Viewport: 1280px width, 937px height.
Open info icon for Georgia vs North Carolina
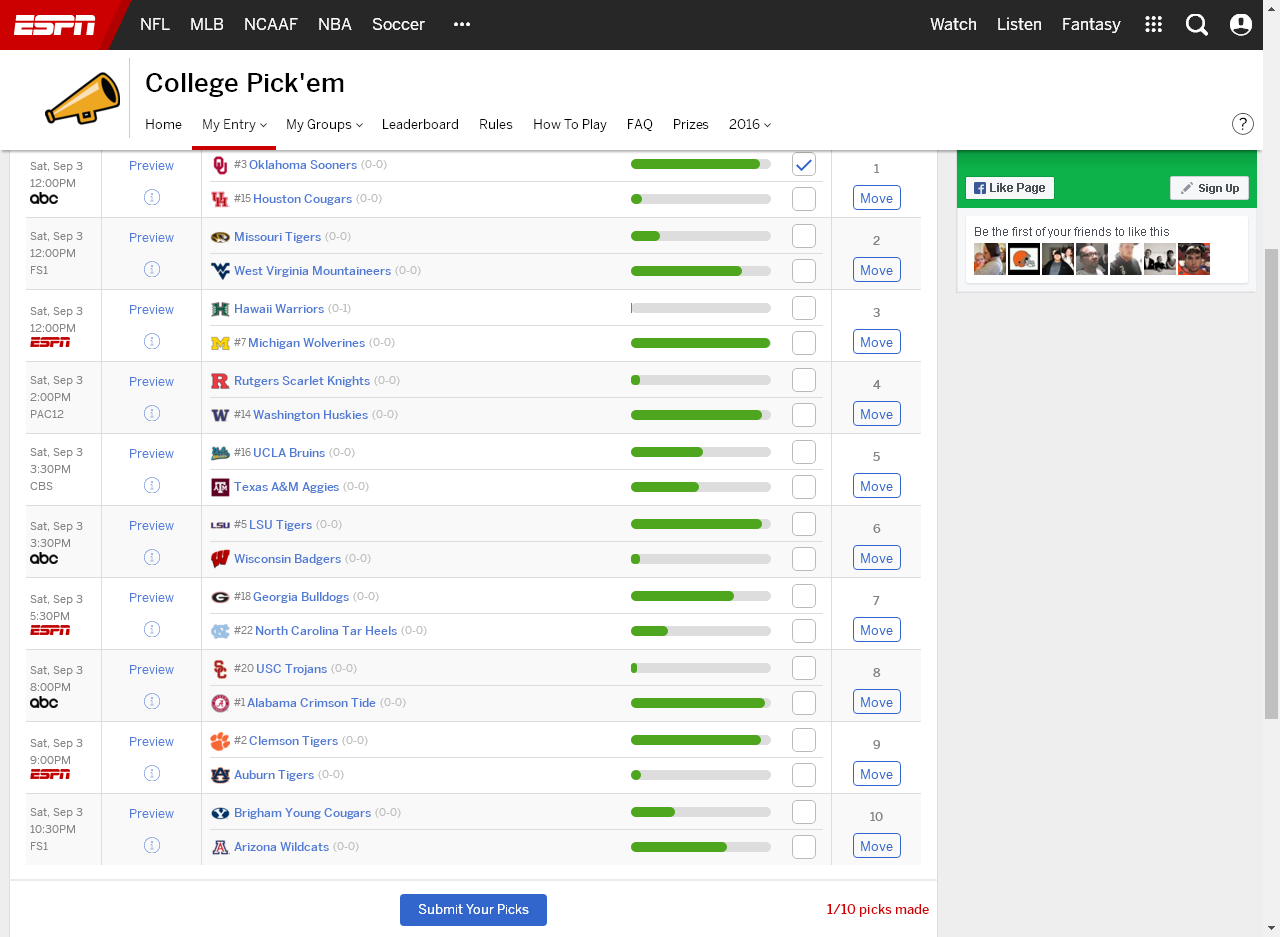[x=152, y=629]
